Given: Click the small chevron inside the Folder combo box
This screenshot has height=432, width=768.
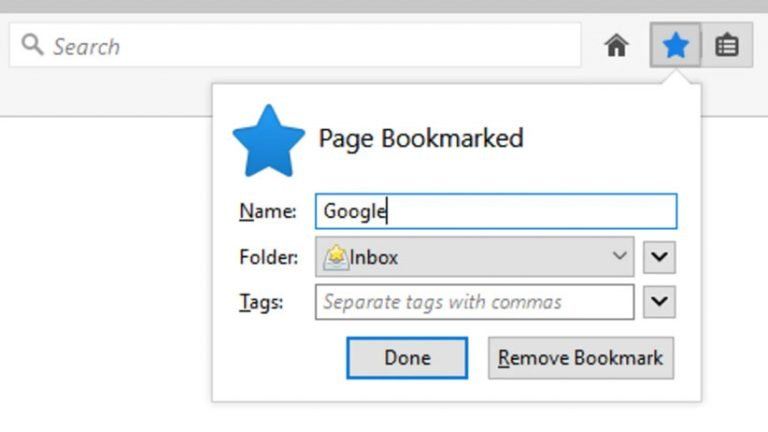Looking at the screenshot, I should click(619, 257).
